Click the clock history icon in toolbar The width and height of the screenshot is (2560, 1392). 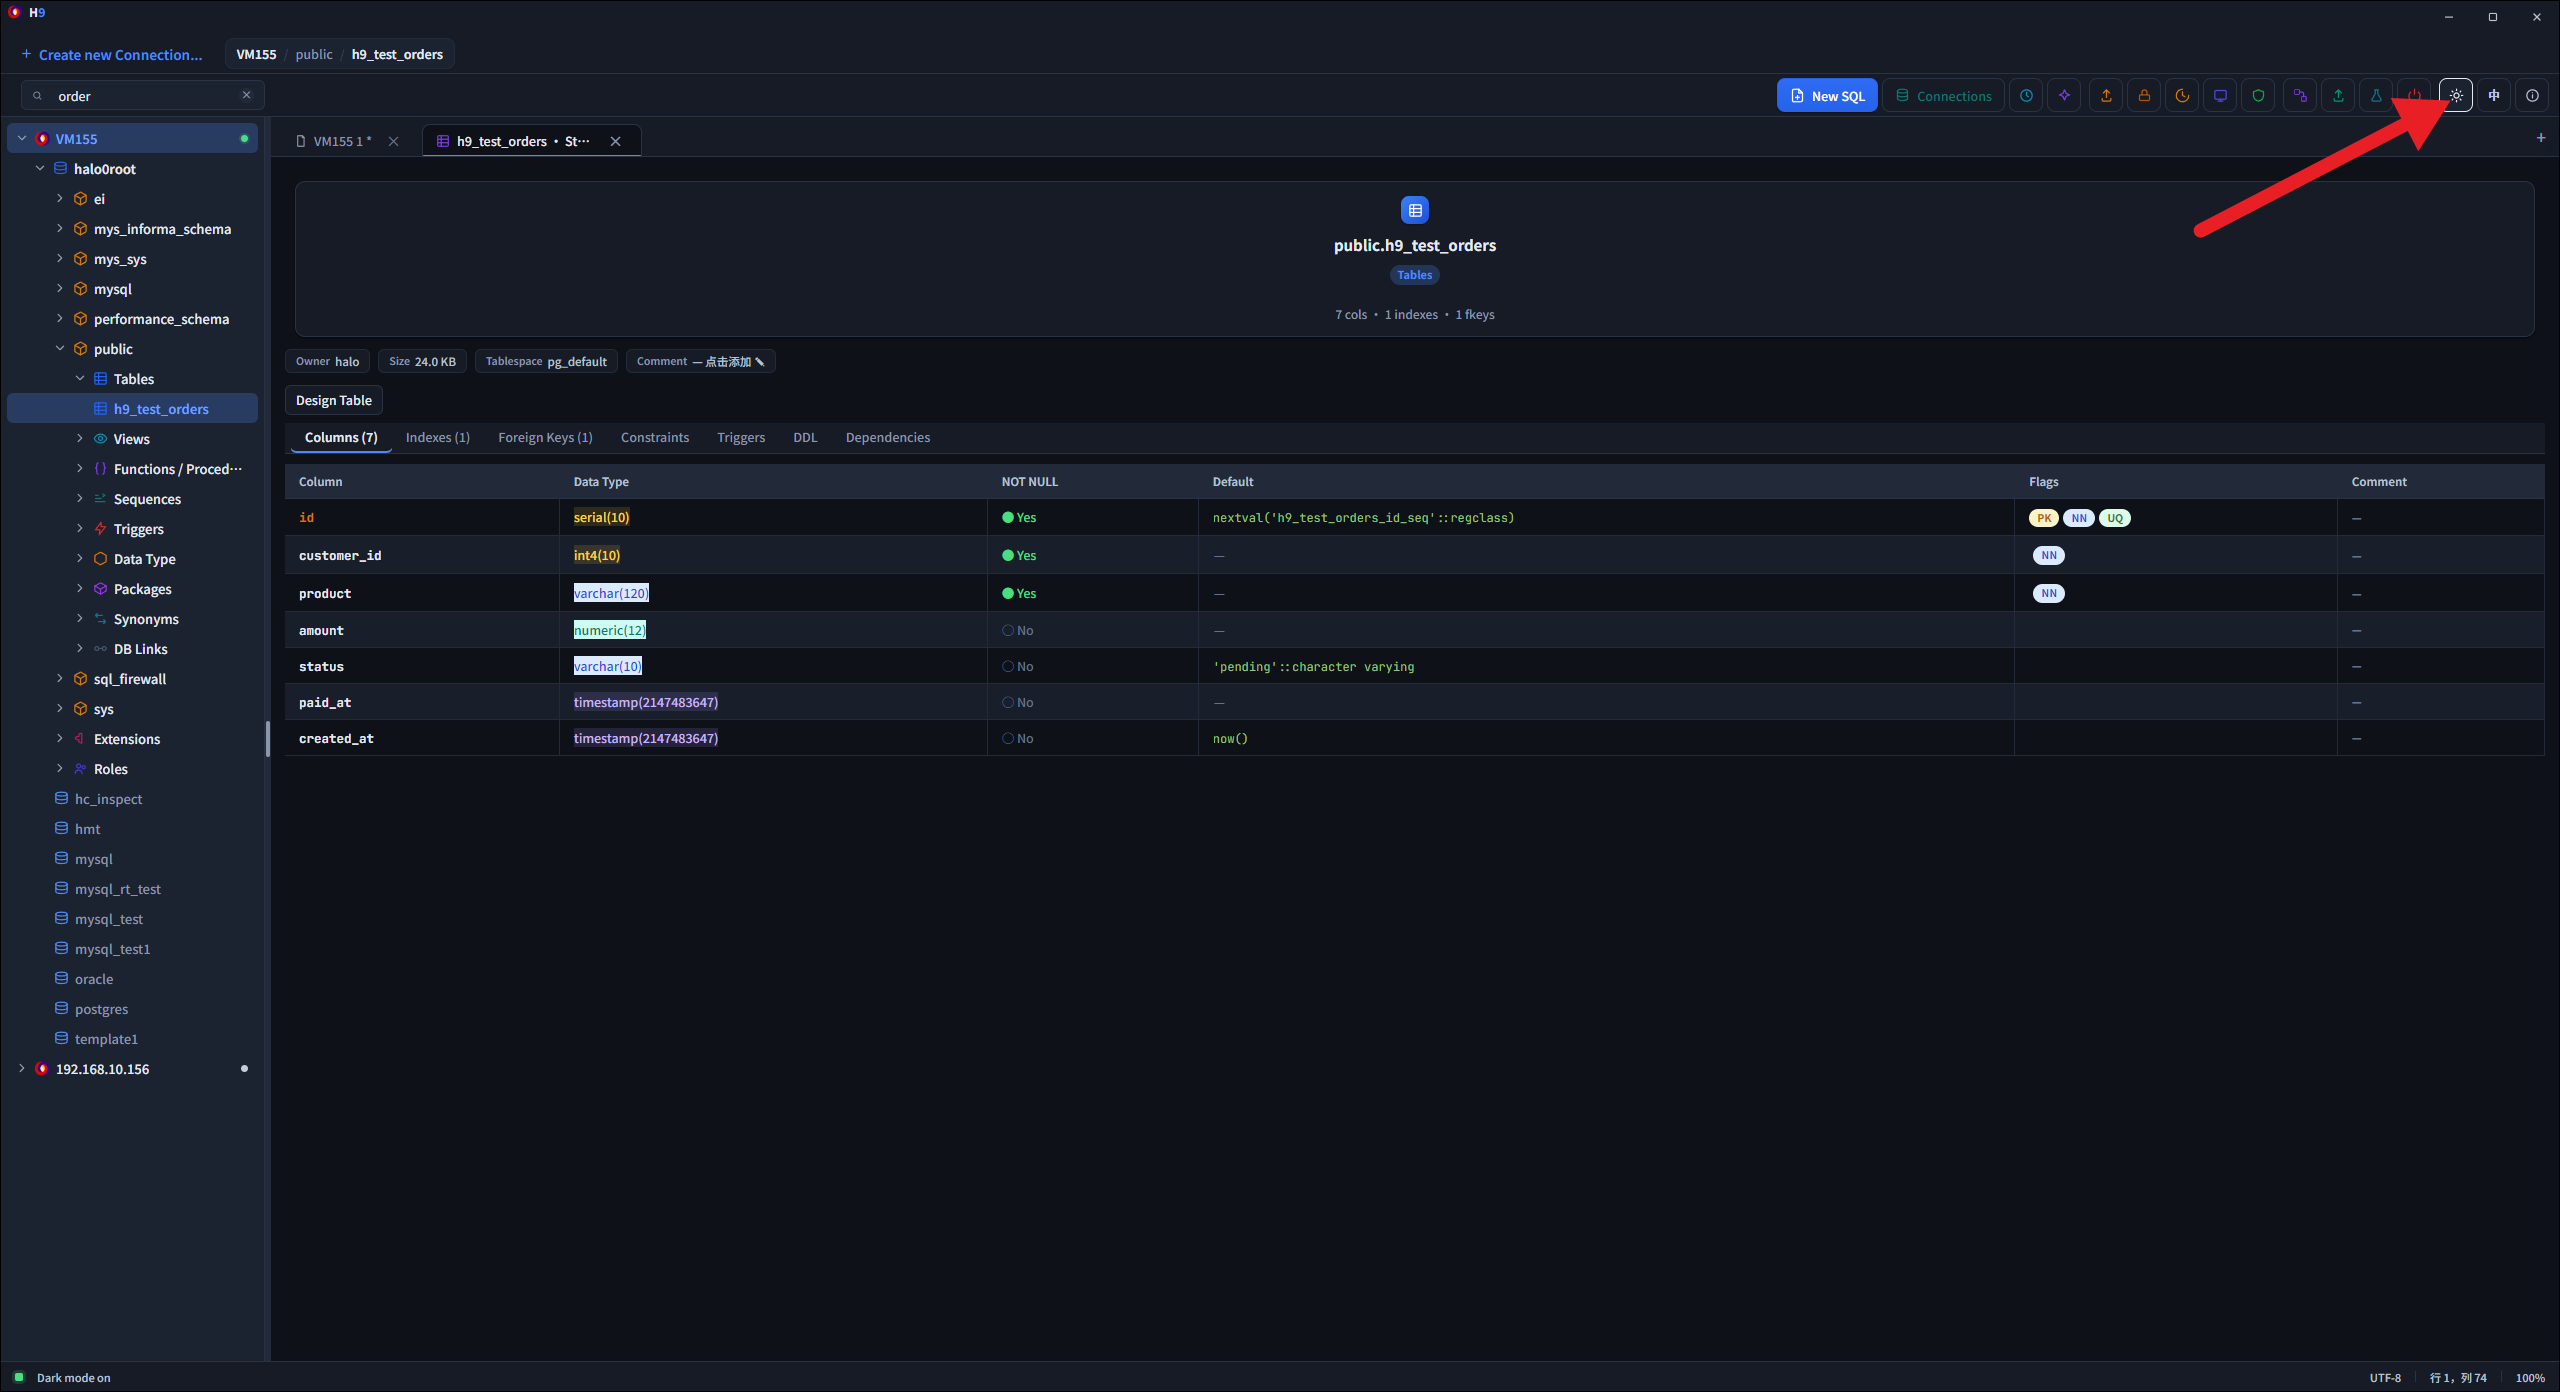point(2026,96)
